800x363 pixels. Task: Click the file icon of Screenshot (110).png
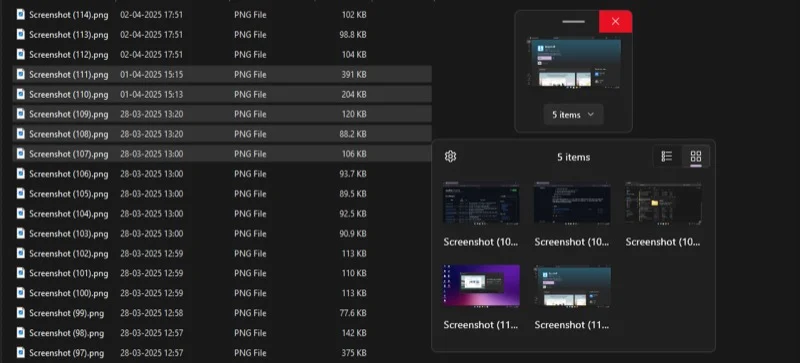coord(20,94)
